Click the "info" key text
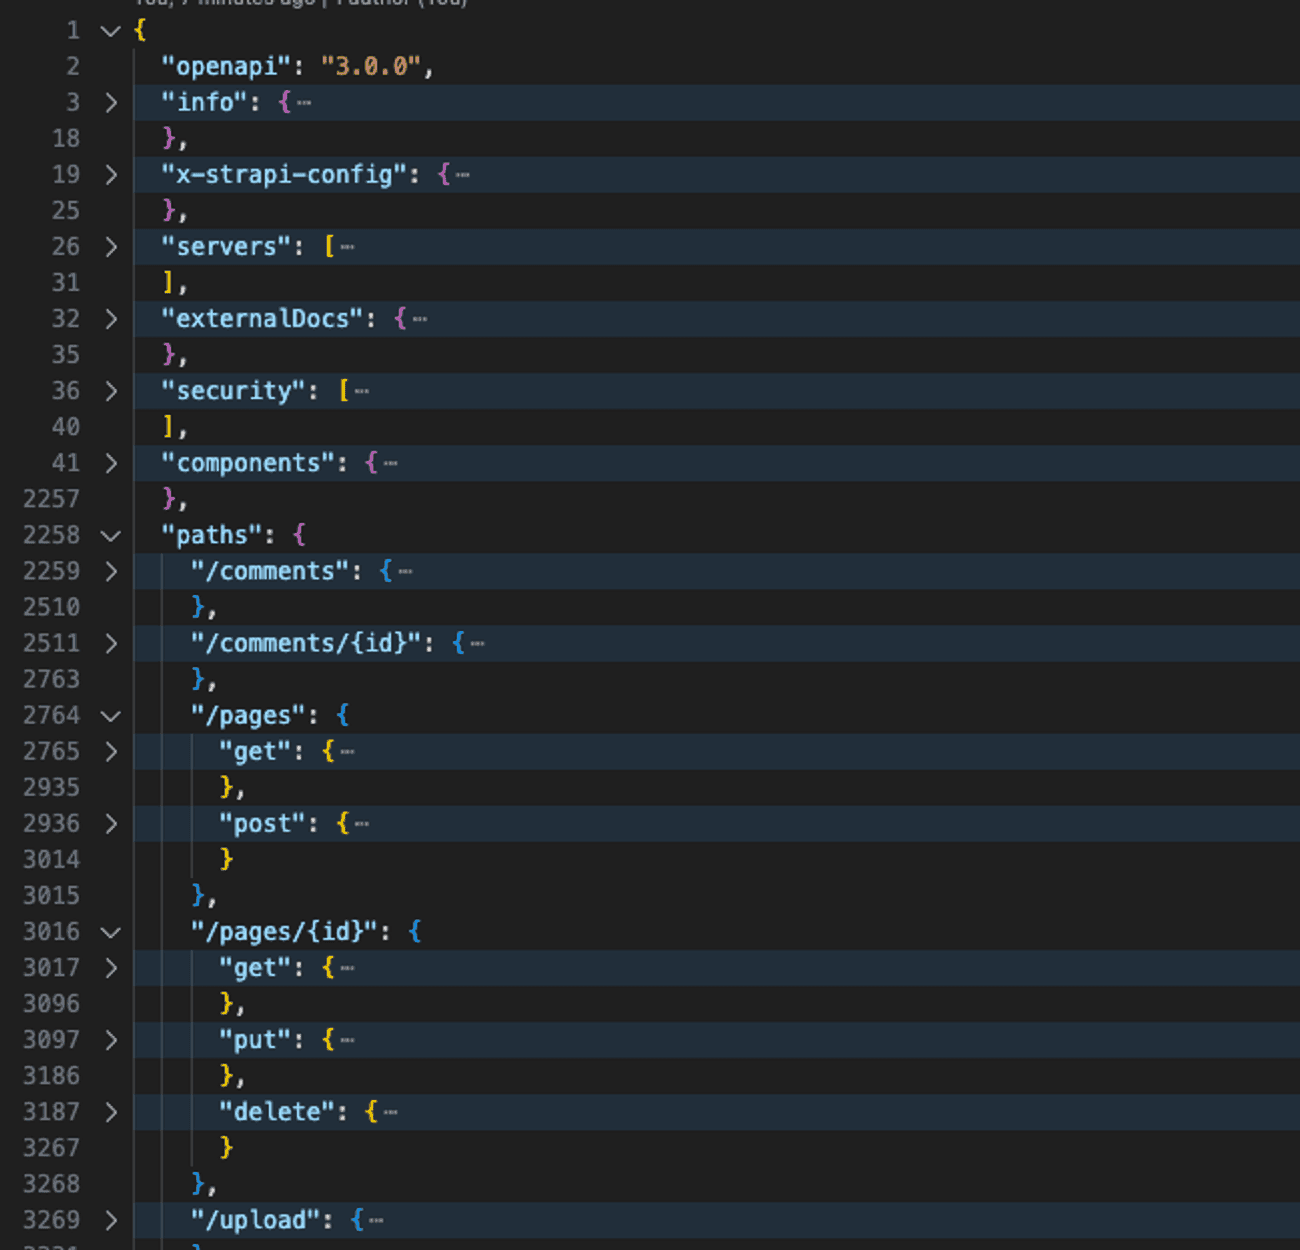The image size is (1300, 1250). coord(205,103)
